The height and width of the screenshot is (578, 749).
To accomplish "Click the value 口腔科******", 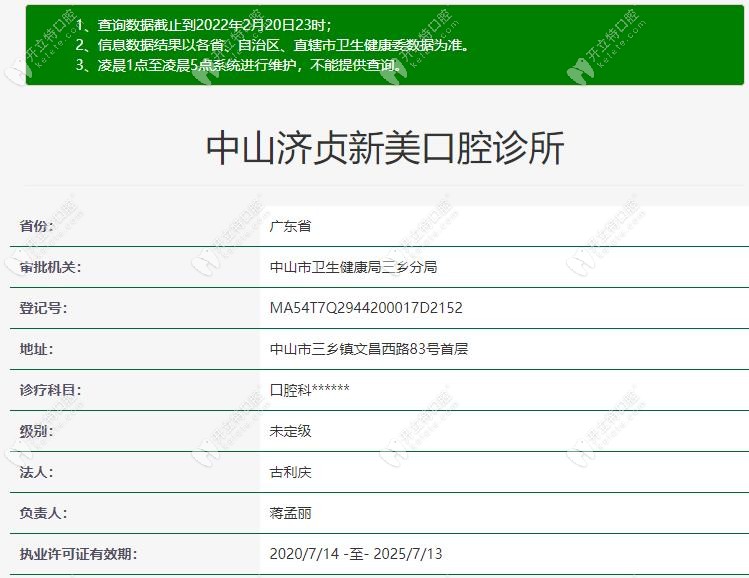I will [310, 390].
